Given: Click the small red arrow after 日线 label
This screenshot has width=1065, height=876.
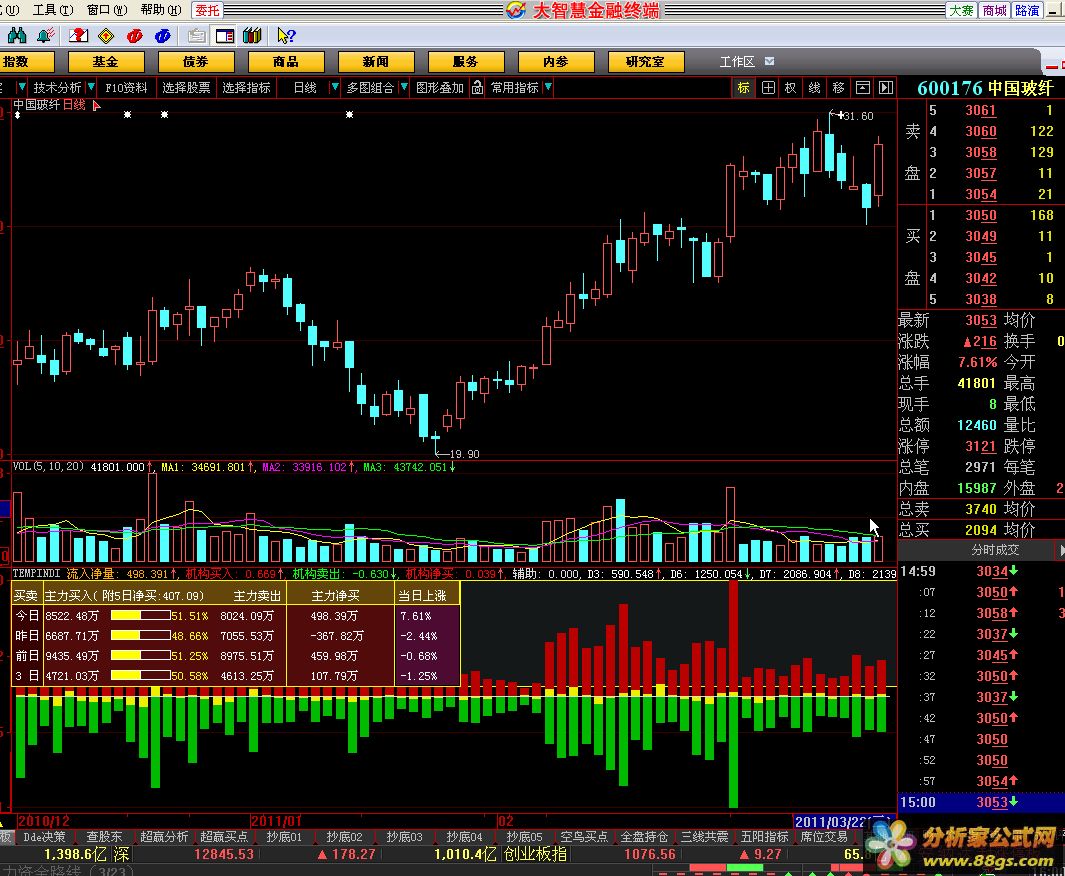Looking at the screenshot, I should pyautogui.click(x=96, y=105).
